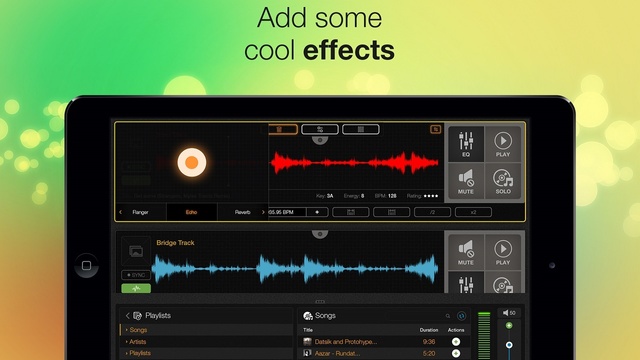Image resolution: width=640 pixels, height=360 pixels.
Task: Mute the top deck
Action: click(466, 181)
